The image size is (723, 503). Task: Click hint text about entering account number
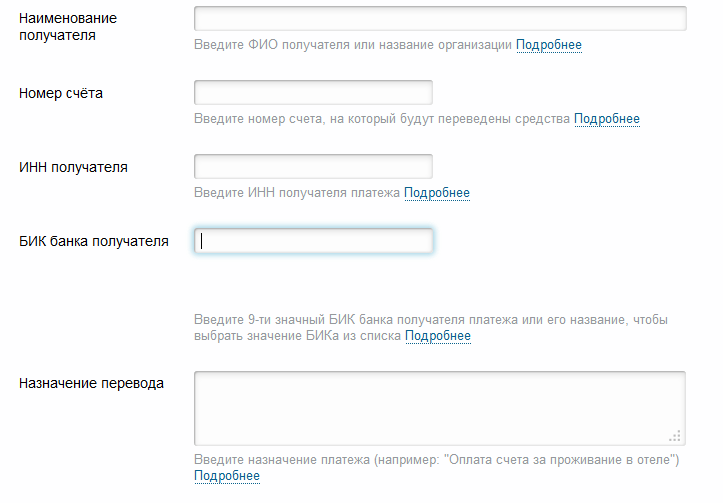click(x=382, y=119)
